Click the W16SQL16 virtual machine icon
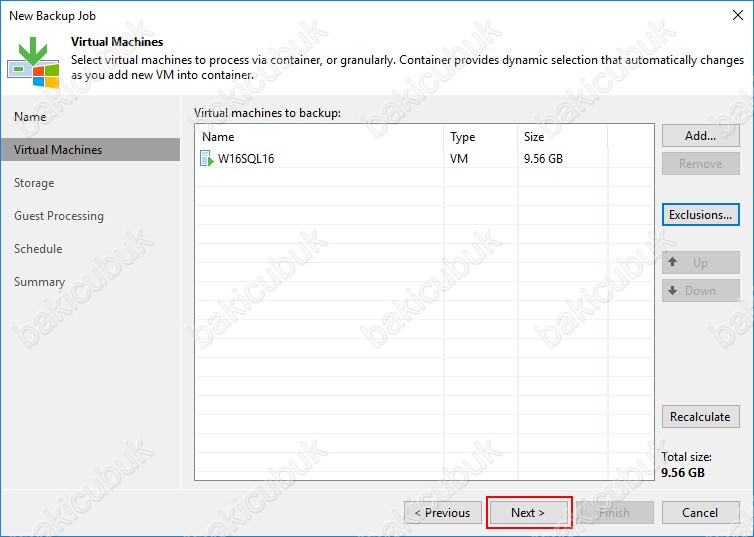Image resolution: width=754 pixels, height=537 pixels. pos(206,159)
